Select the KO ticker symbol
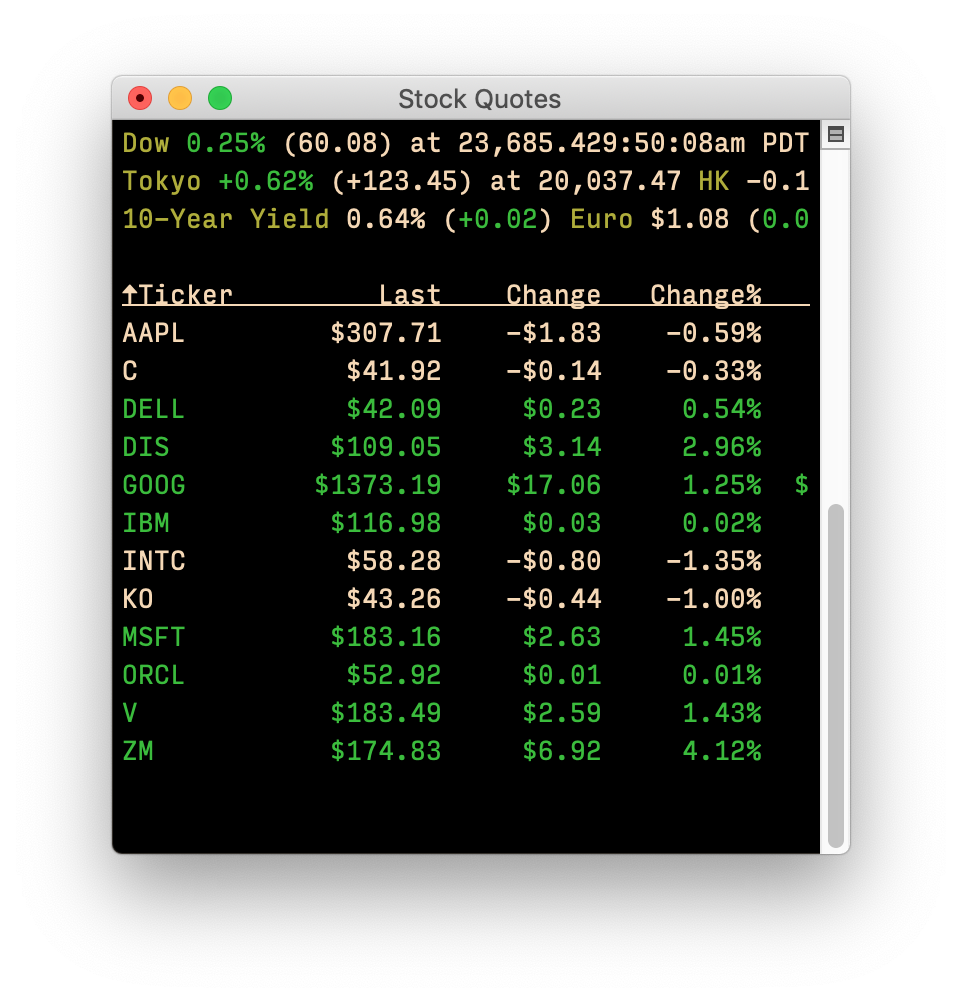Viewport: 962px width, 1002px height. (137, 599)
